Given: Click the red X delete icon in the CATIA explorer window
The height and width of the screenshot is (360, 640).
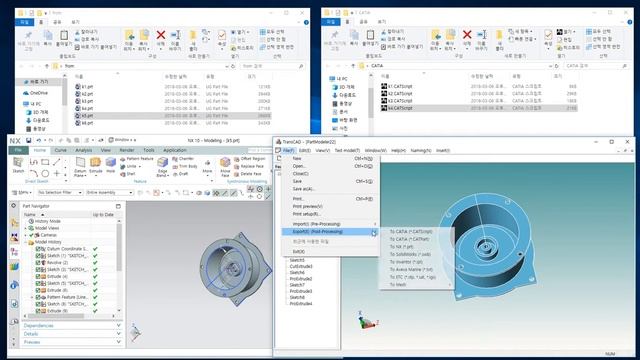Looking at the screenshot, I should 467,35.
